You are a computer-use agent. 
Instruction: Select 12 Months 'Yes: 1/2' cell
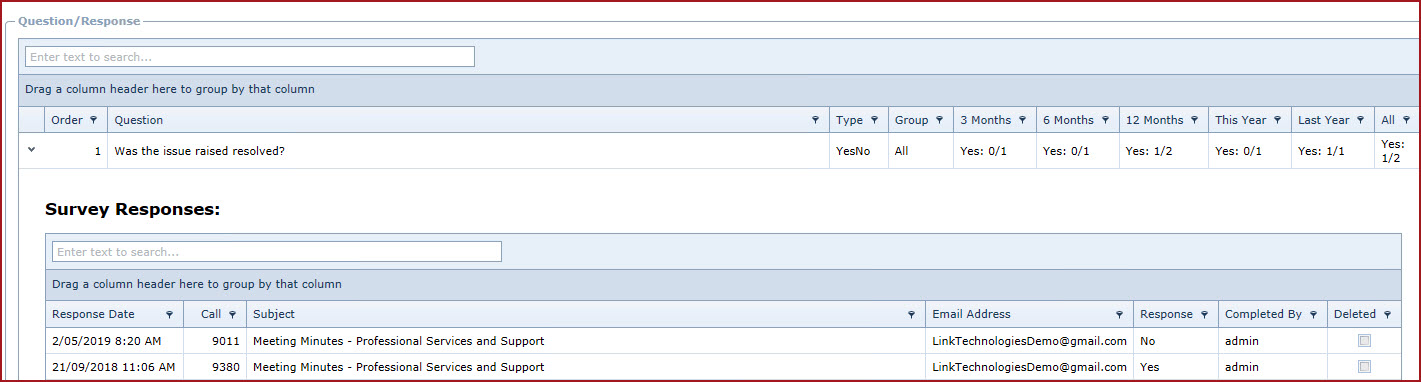click(1164, 151)
